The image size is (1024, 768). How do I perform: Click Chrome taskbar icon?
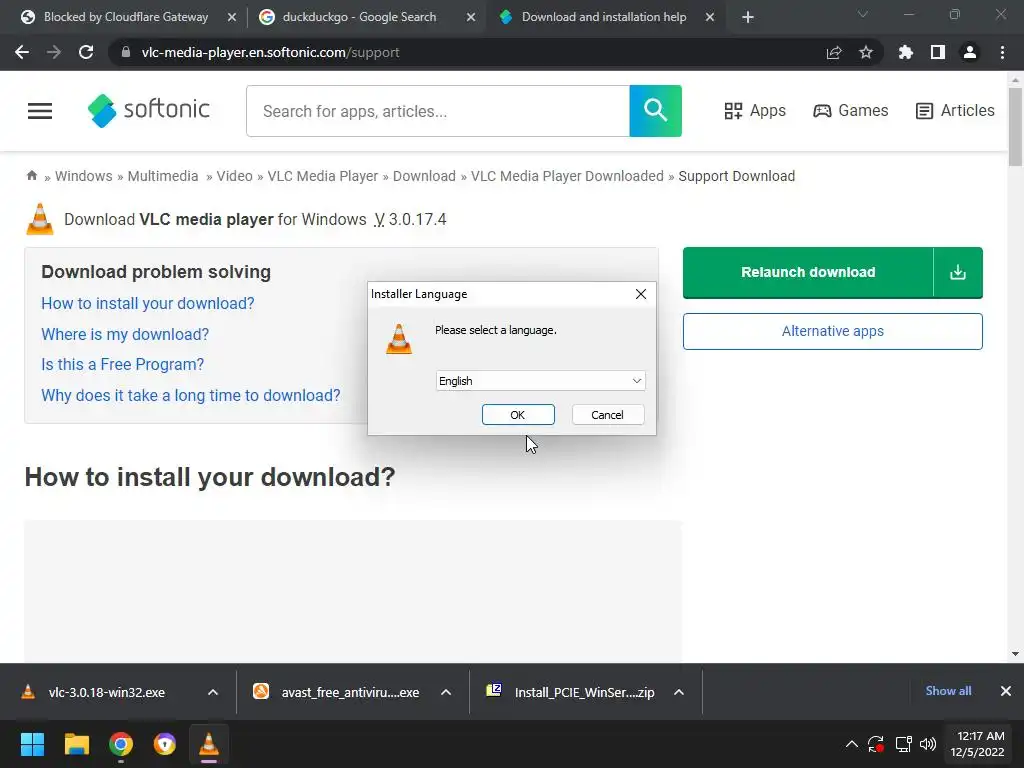(x=121, y=744)
